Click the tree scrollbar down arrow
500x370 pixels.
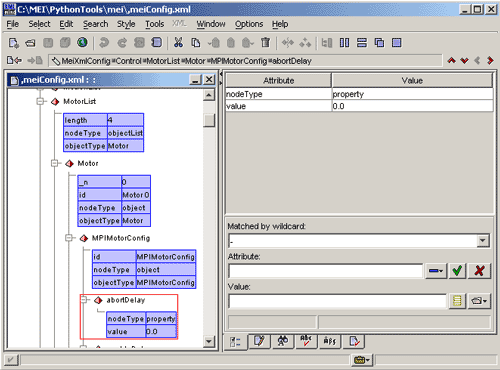click(x=209, y=341)
